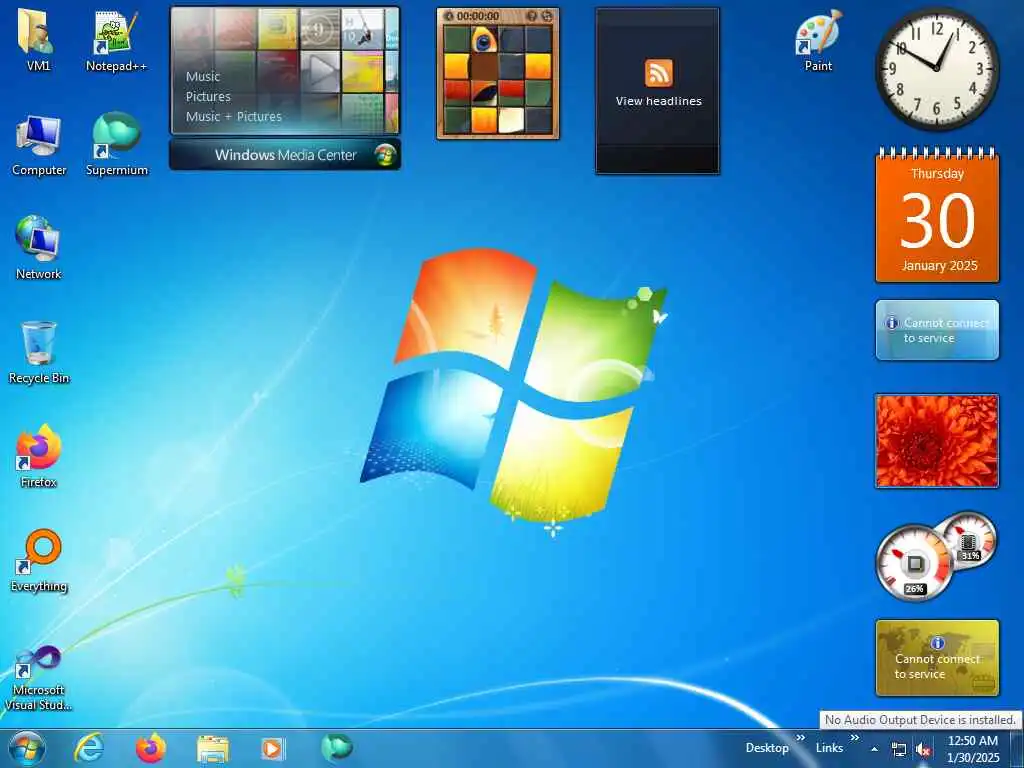Select the Network desktop icon
1024x768 pixels.
click(x=38, y=248)
